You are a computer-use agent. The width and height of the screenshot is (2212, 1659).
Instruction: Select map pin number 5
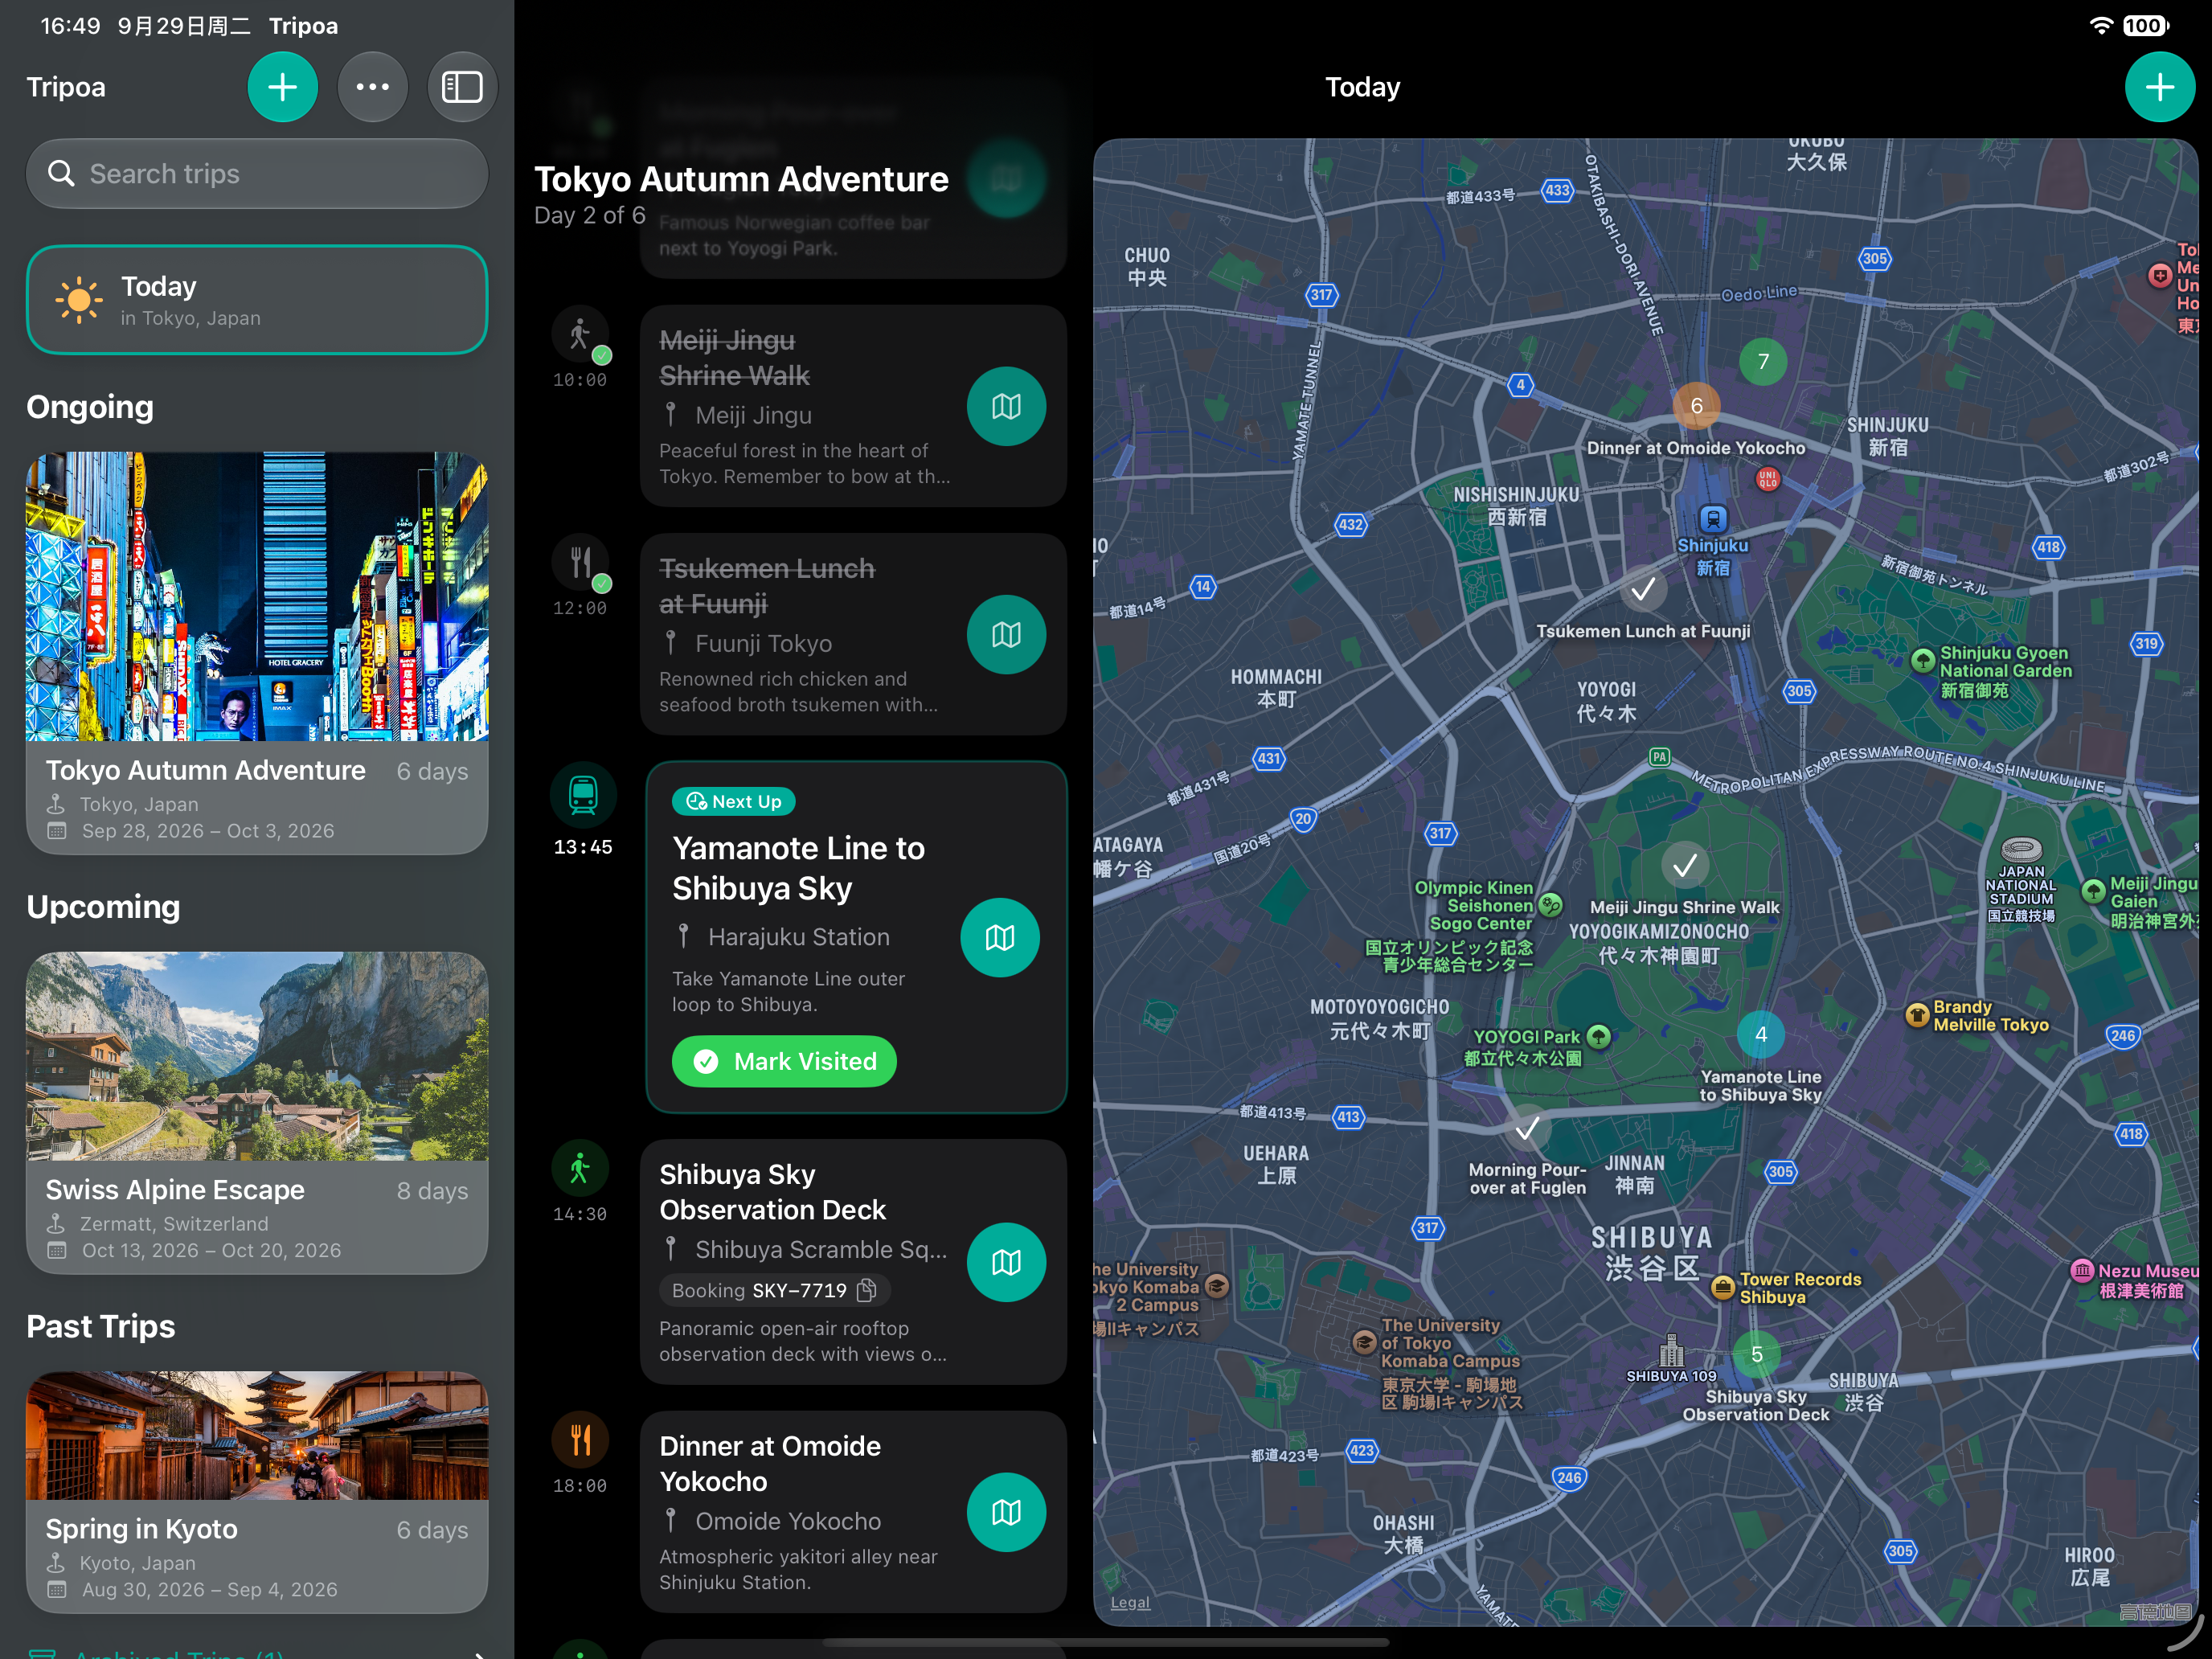click(1757, 1355)
